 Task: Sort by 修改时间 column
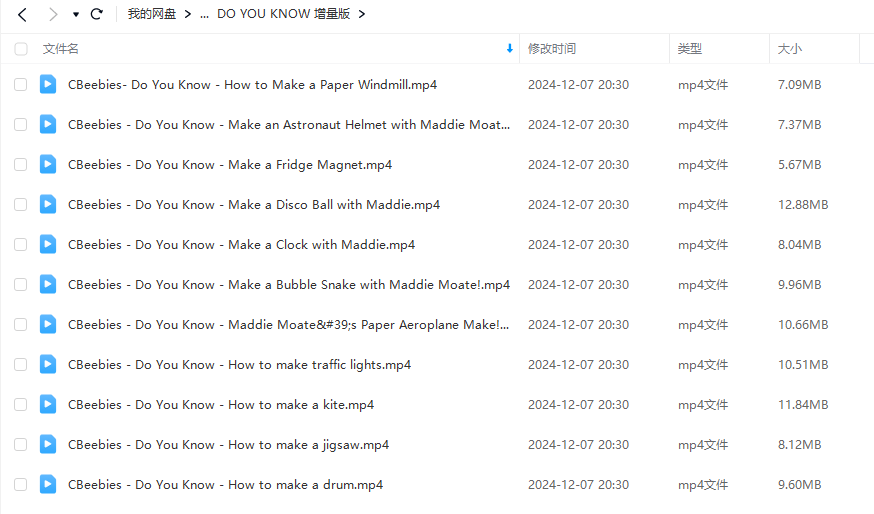pos(552,49)
